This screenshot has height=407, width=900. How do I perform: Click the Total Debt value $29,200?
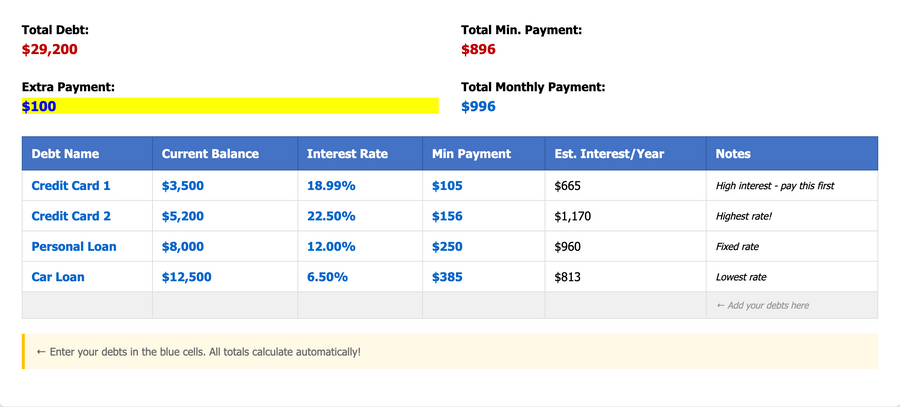pos(49,49)
